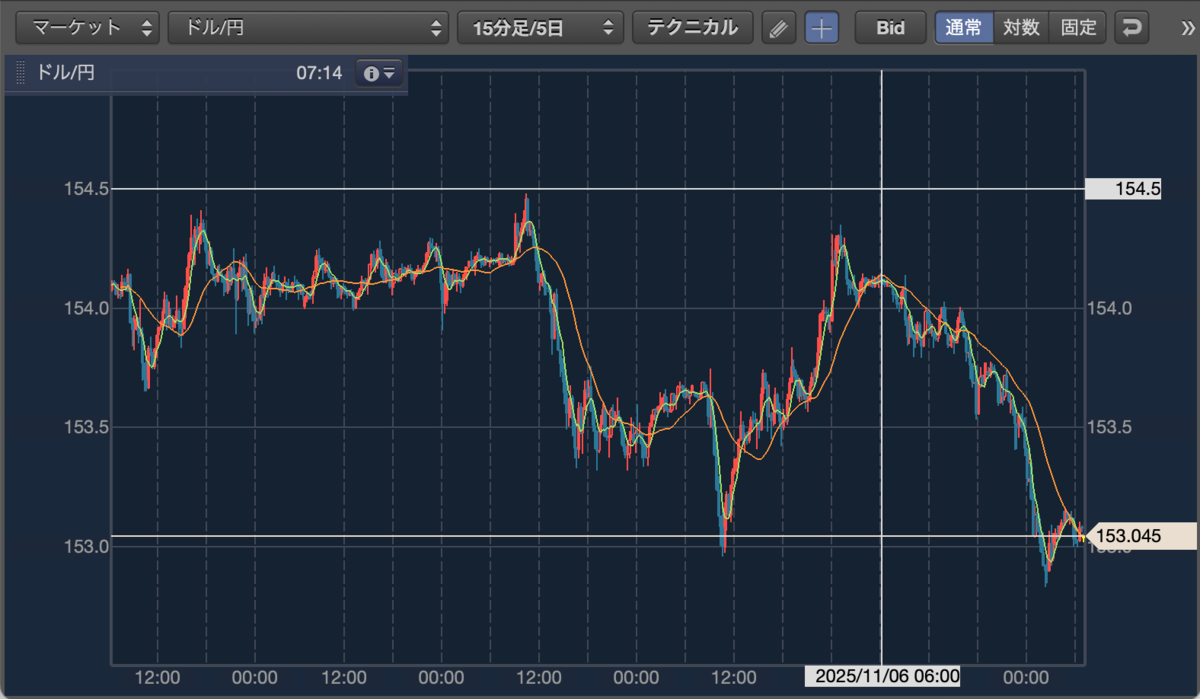Open the chart info dropdown icon
Image resolution: width=1200 pixels, height=699 pixels.
[380, 73]
